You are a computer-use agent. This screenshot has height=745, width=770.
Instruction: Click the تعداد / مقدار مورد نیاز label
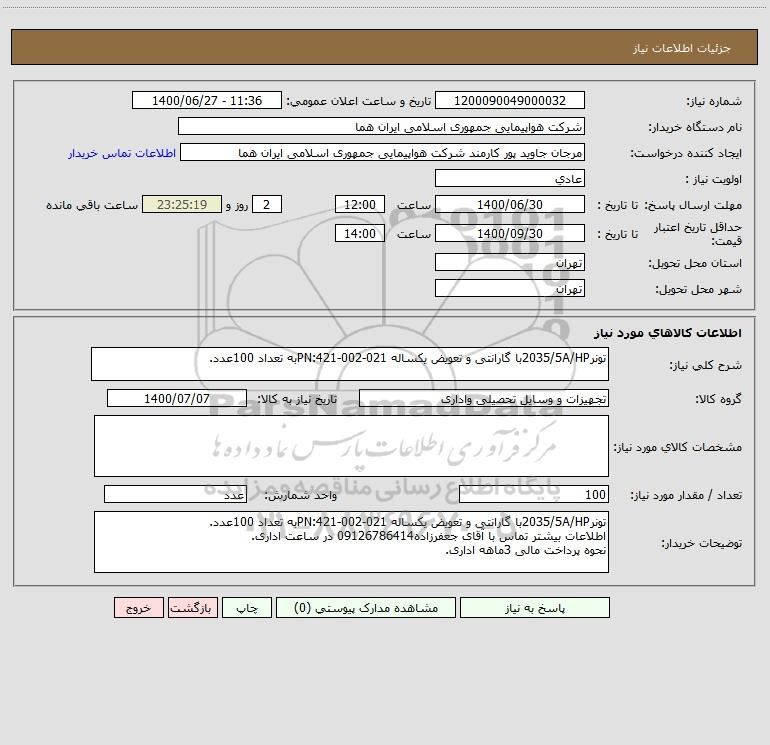[x=686, y=496]
